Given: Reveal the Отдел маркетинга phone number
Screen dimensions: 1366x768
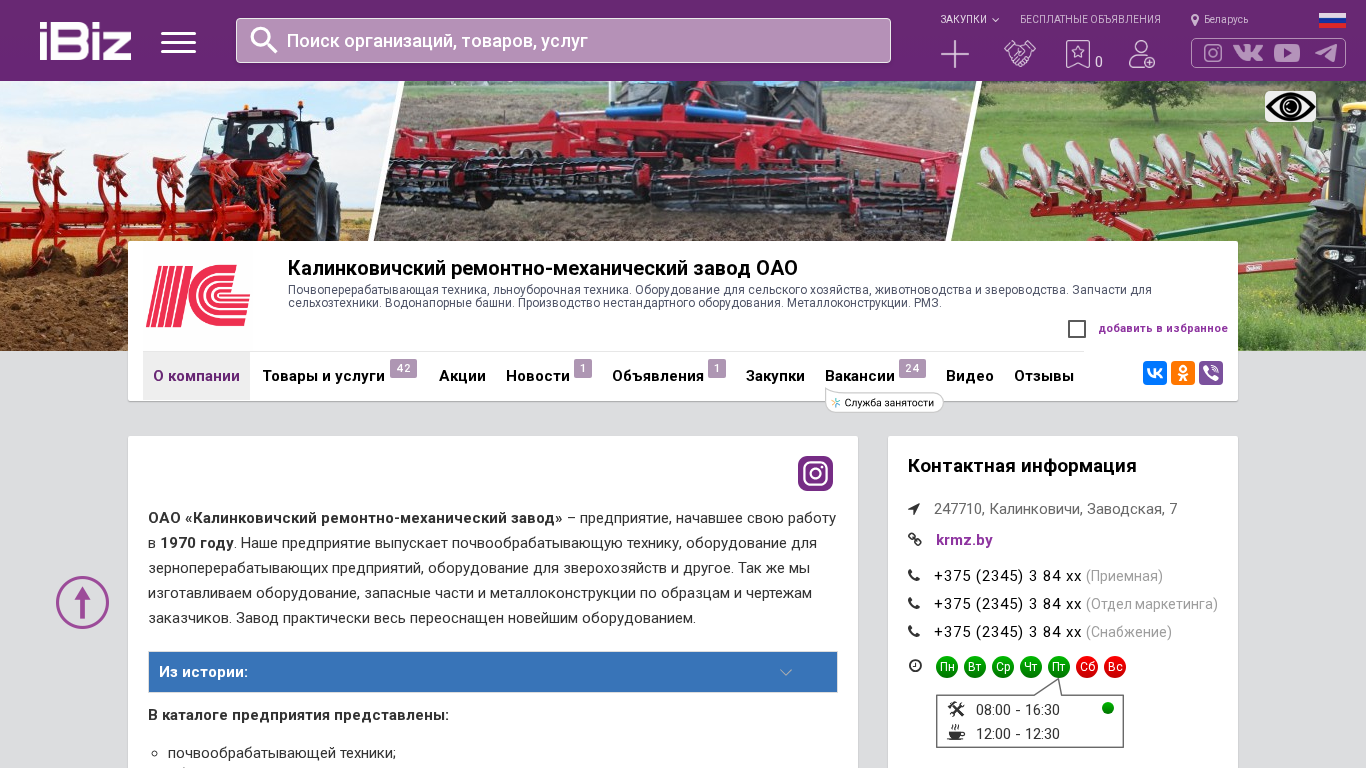Looking at the screenshot, I should tap(1008, 604).
